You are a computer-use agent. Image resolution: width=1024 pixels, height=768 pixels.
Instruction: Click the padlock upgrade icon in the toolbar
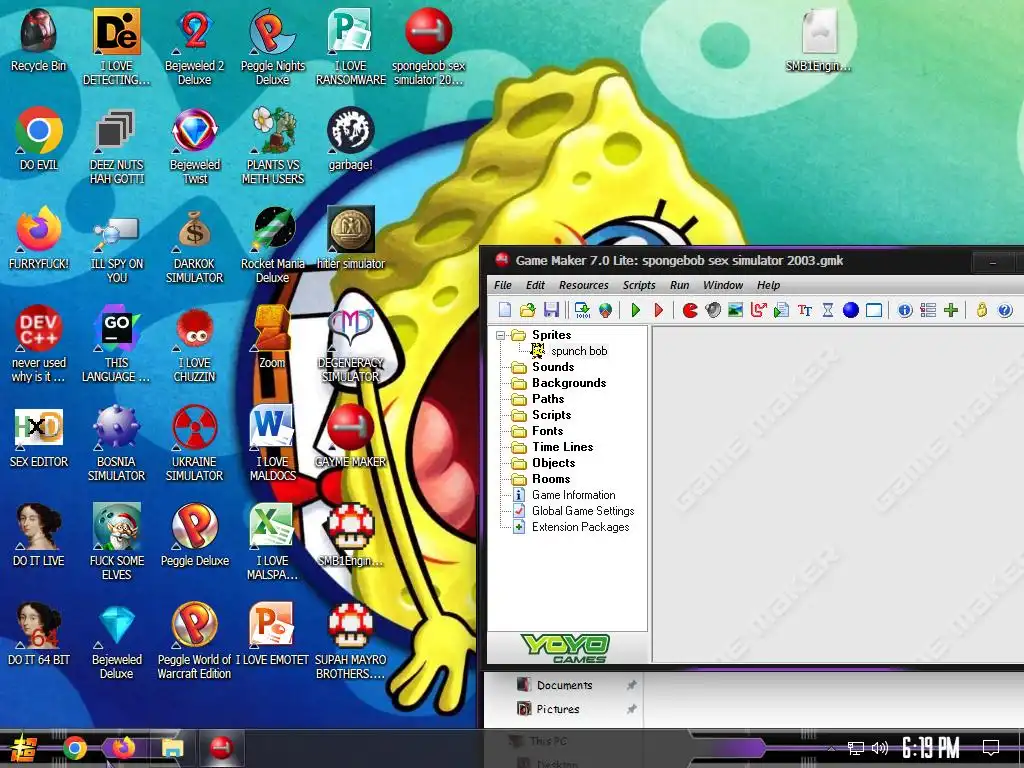coord(982,310)
